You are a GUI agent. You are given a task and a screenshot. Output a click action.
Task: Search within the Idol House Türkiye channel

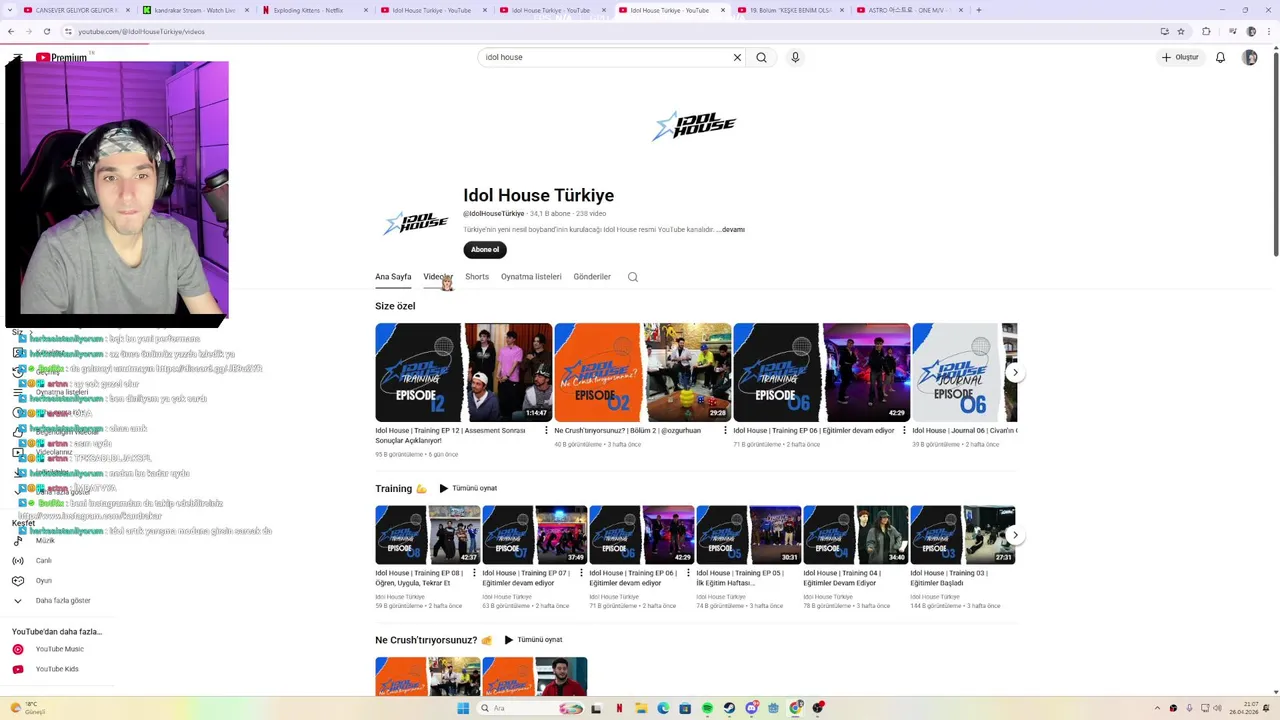coord(632,277)
